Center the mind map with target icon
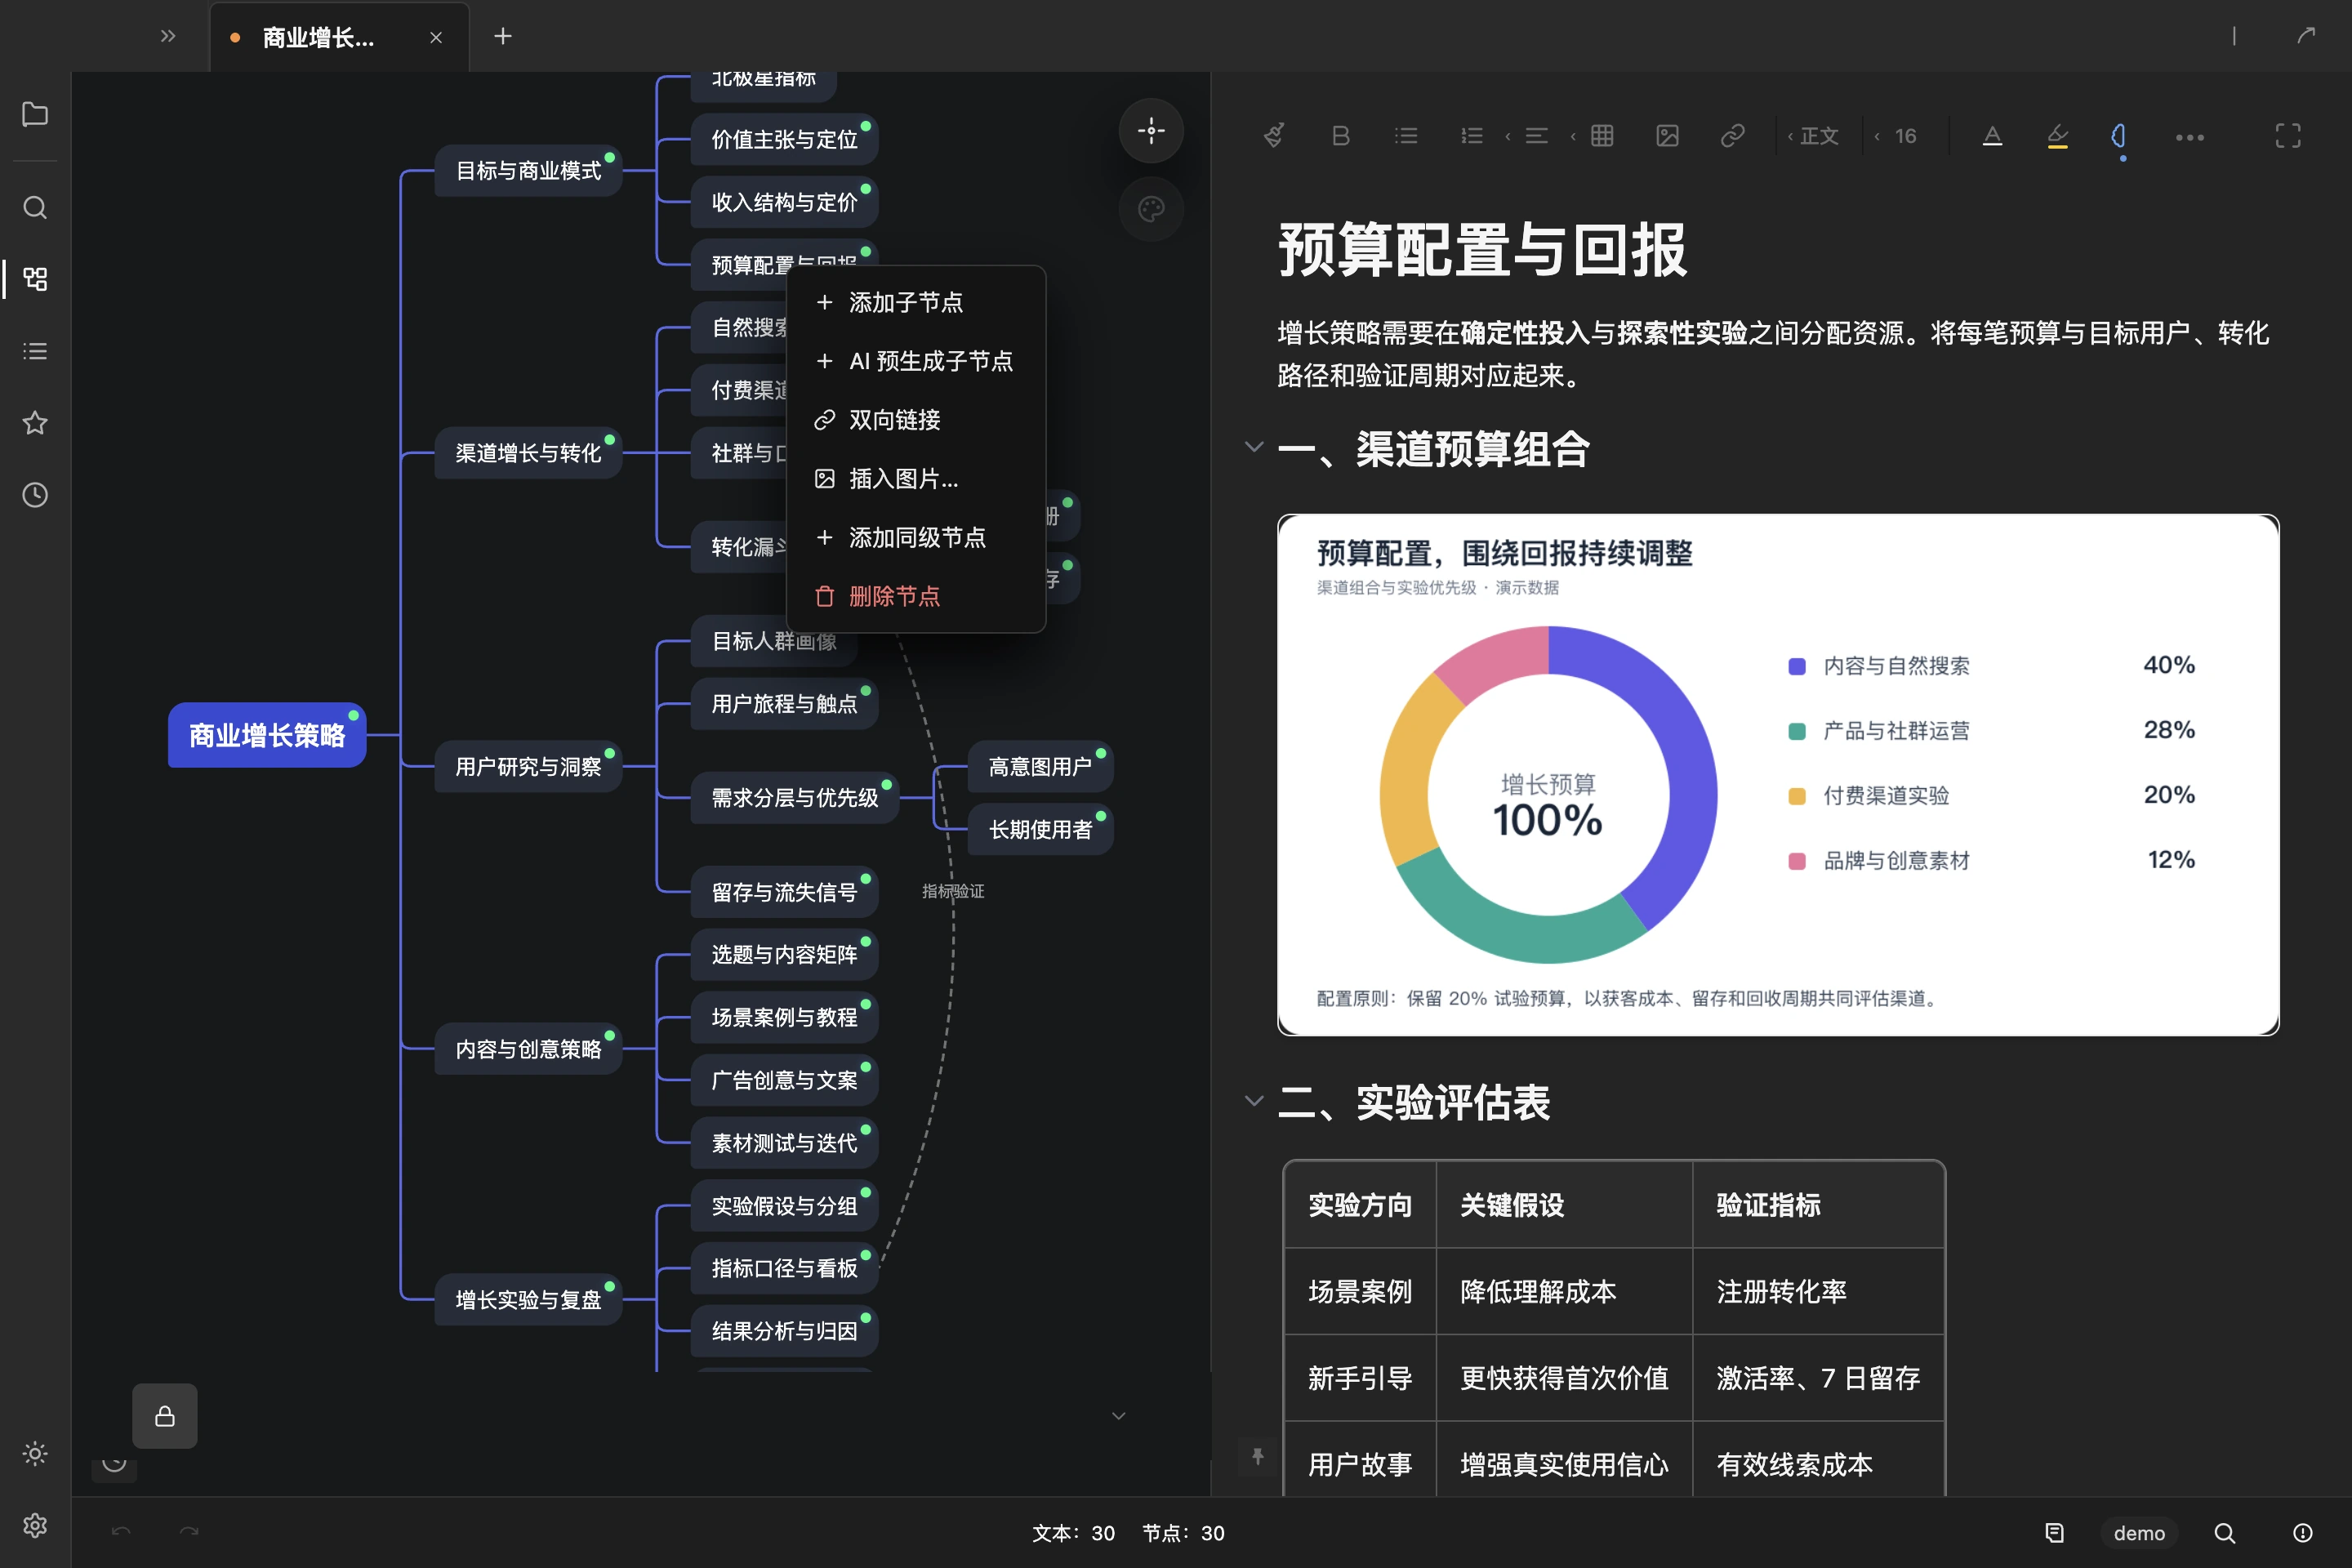This screenshot has height=1568, width=2352. tap(1151, 131)
